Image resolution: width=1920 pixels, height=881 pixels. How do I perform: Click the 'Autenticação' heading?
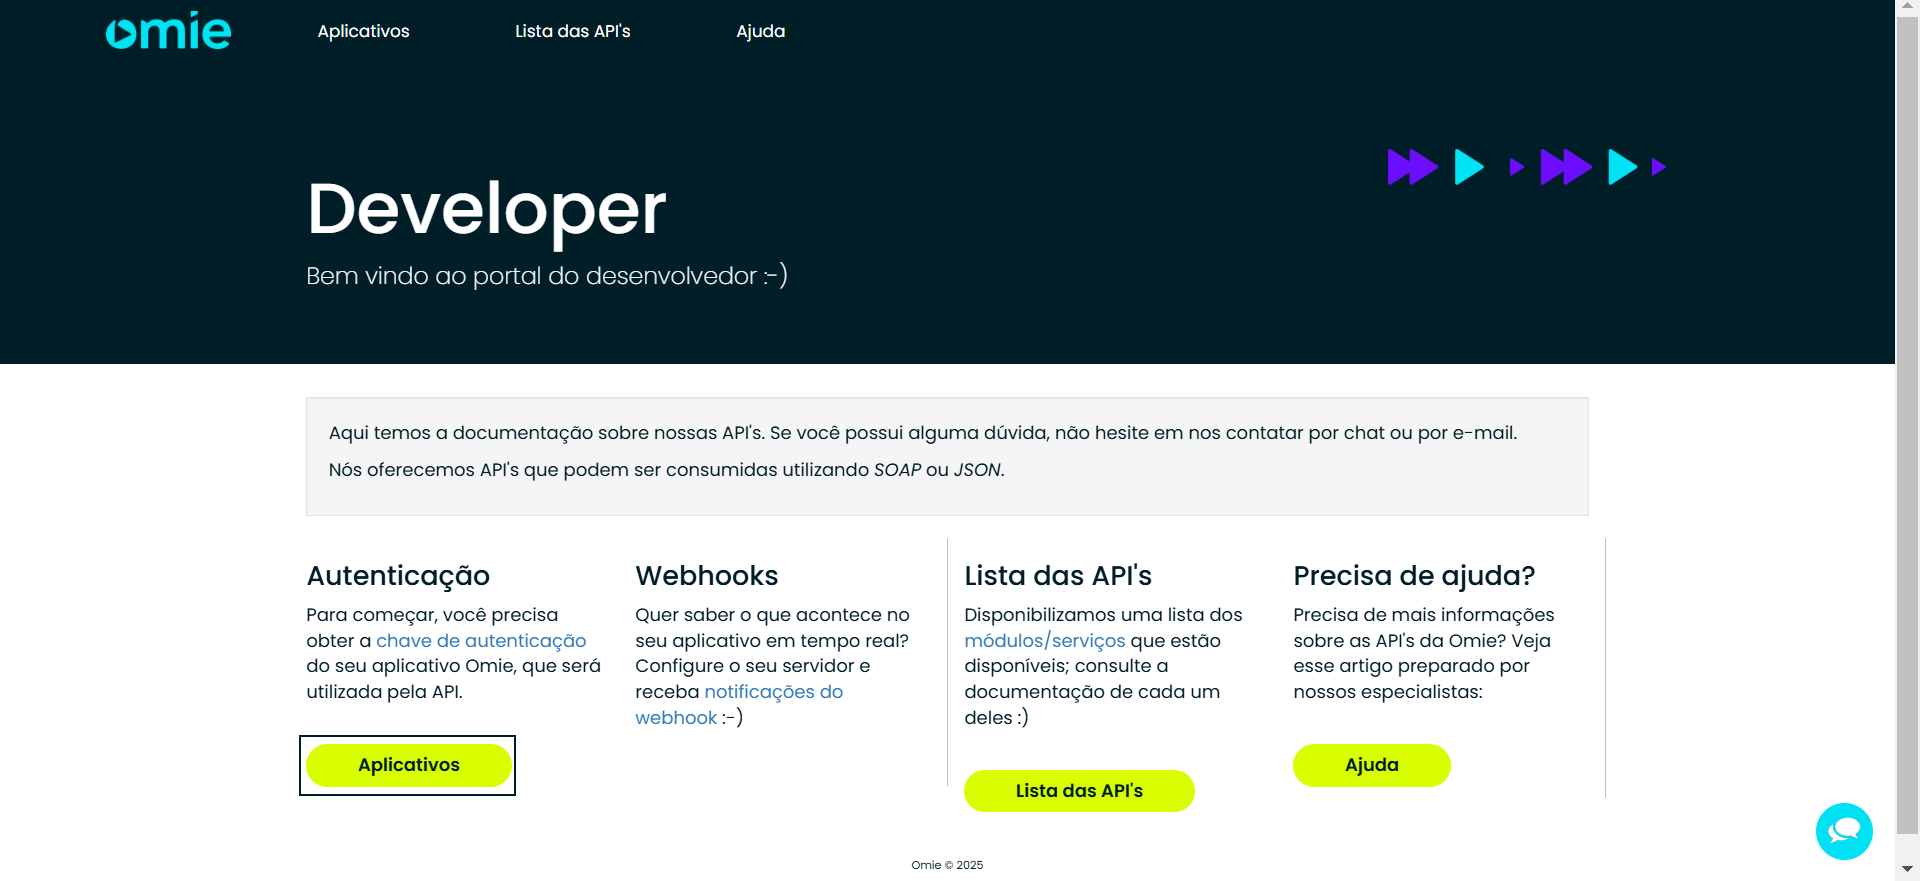(398, 576)
